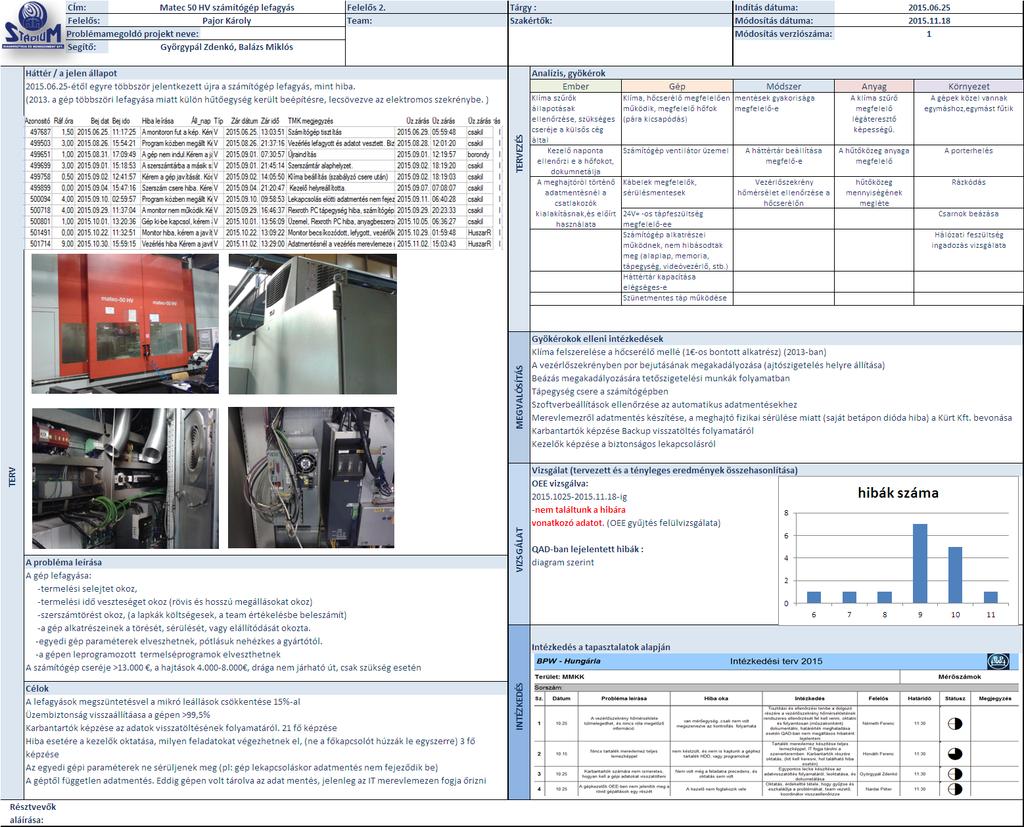1024x827 pixels.
Task: Click the vertical 'VIZSGÁLAT' side label
Action: (x=520, y=549)
